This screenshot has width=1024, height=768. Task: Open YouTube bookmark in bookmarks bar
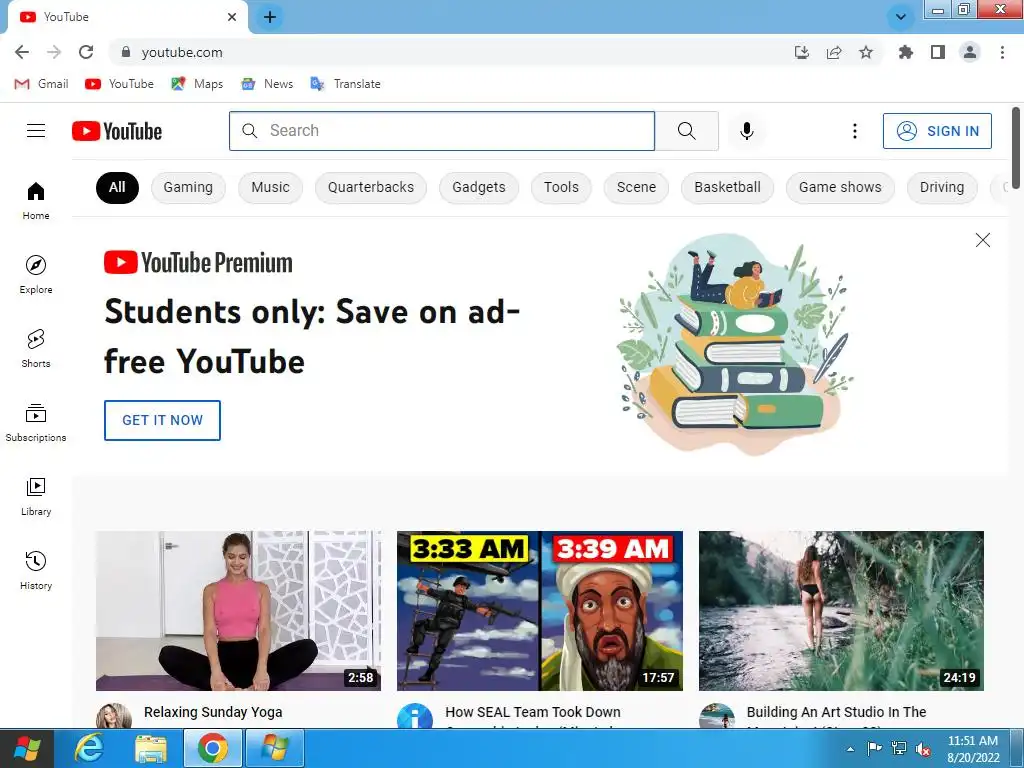120,84
